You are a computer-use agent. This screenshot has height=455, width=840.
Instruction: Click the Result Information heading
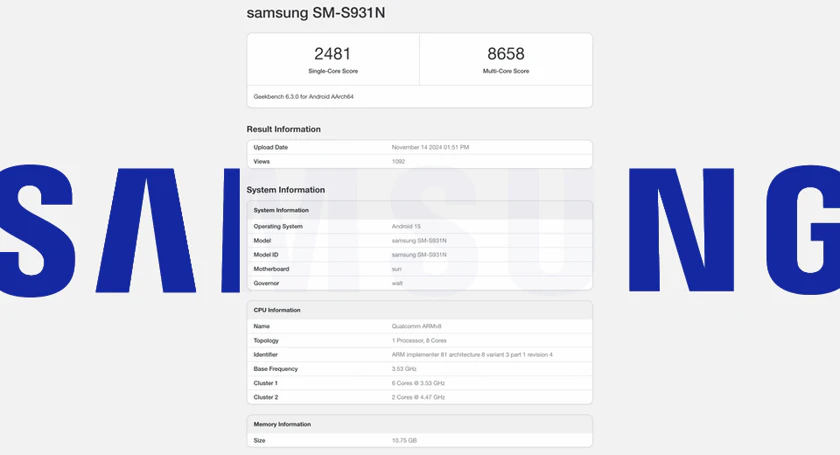click(x=283, y=129)
